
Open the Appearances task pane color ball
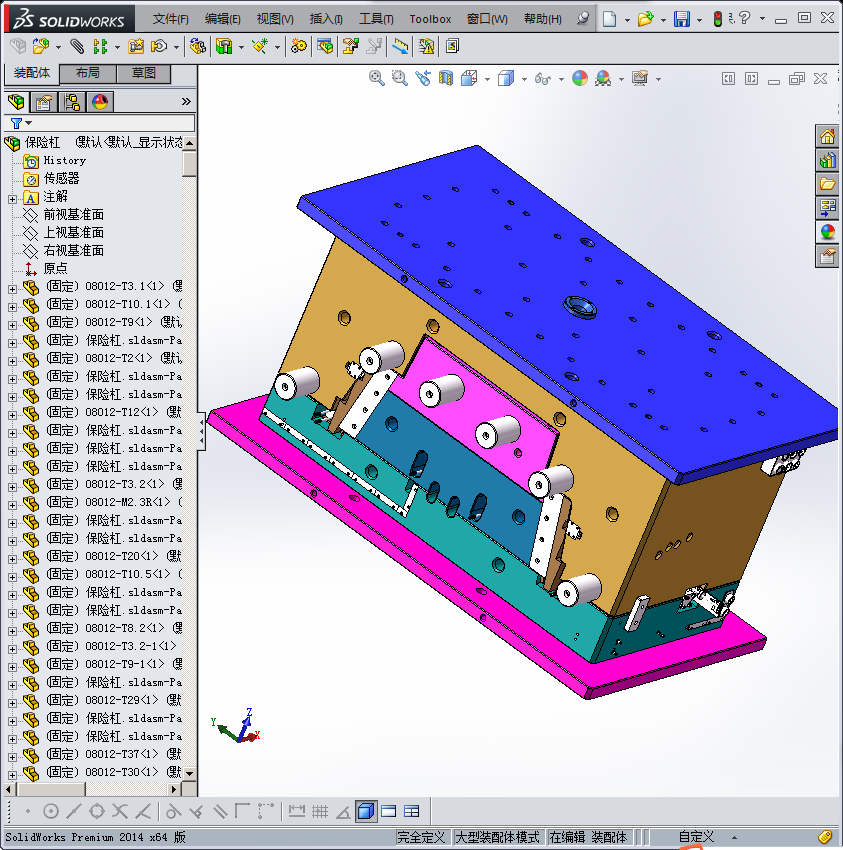[827, 232]
